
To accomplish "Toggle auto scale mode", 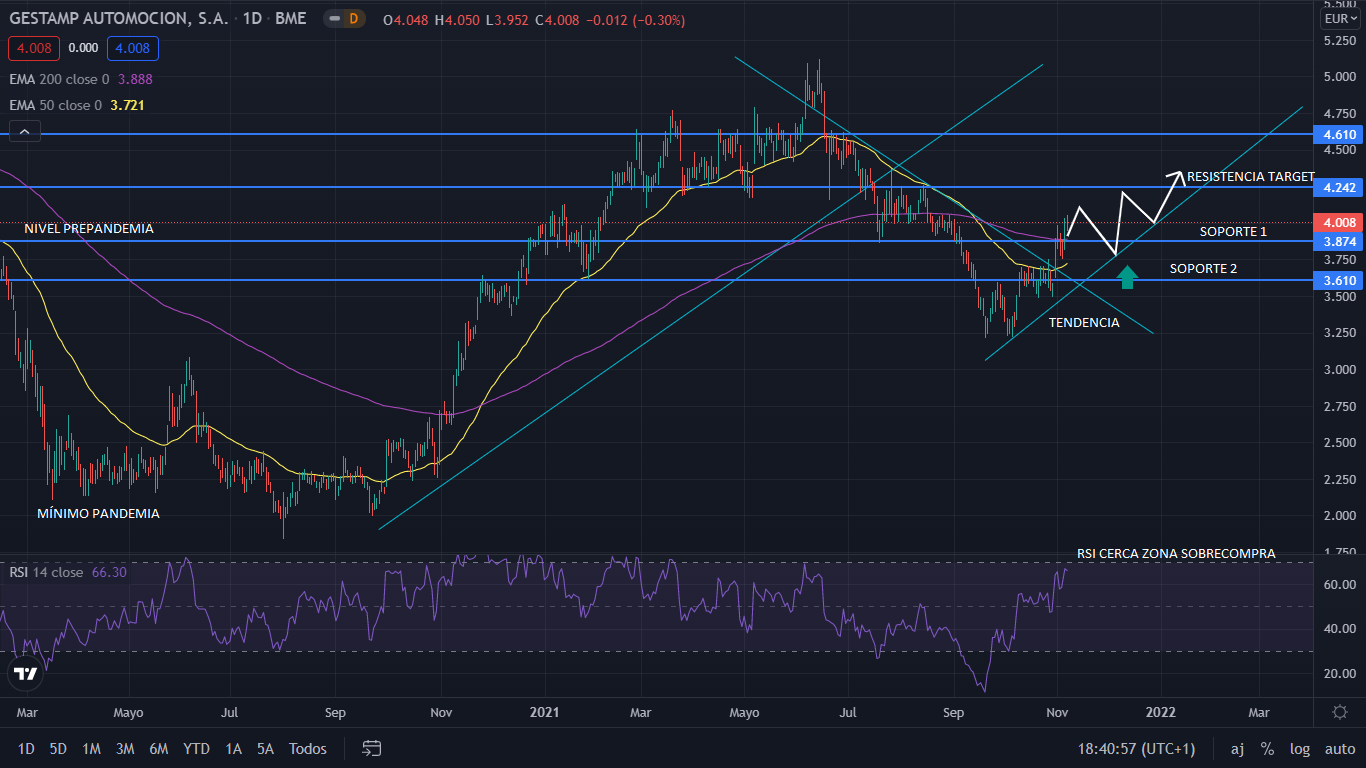I will (x=1339, y=748).
